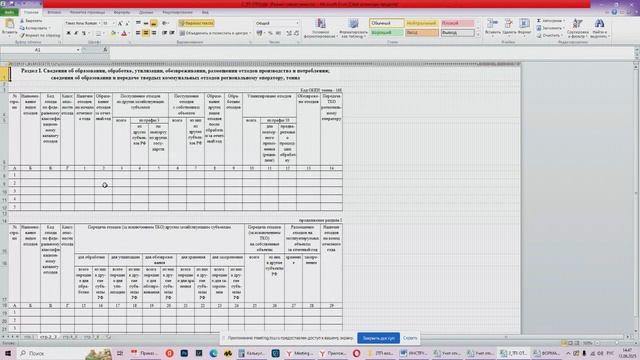640x360 pixels.
Task: Apply the Плохой red cell style
Action: coord(458,23)
